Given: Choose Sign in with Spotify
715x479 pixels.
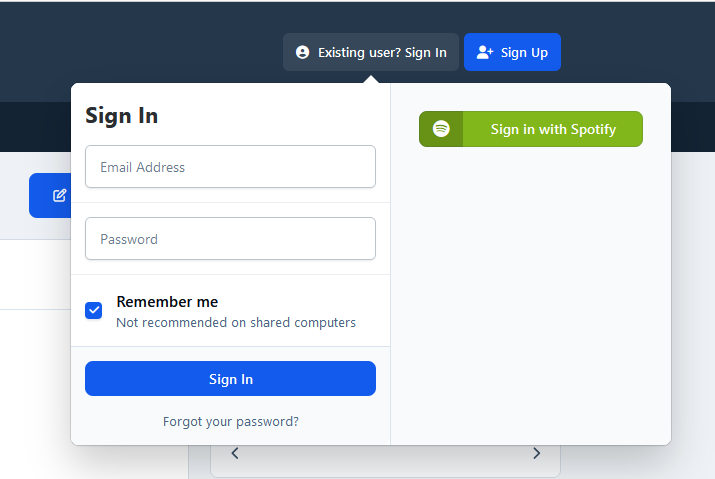Looking at the screenshot, I should pyautogui.click(x=552, y=129).
